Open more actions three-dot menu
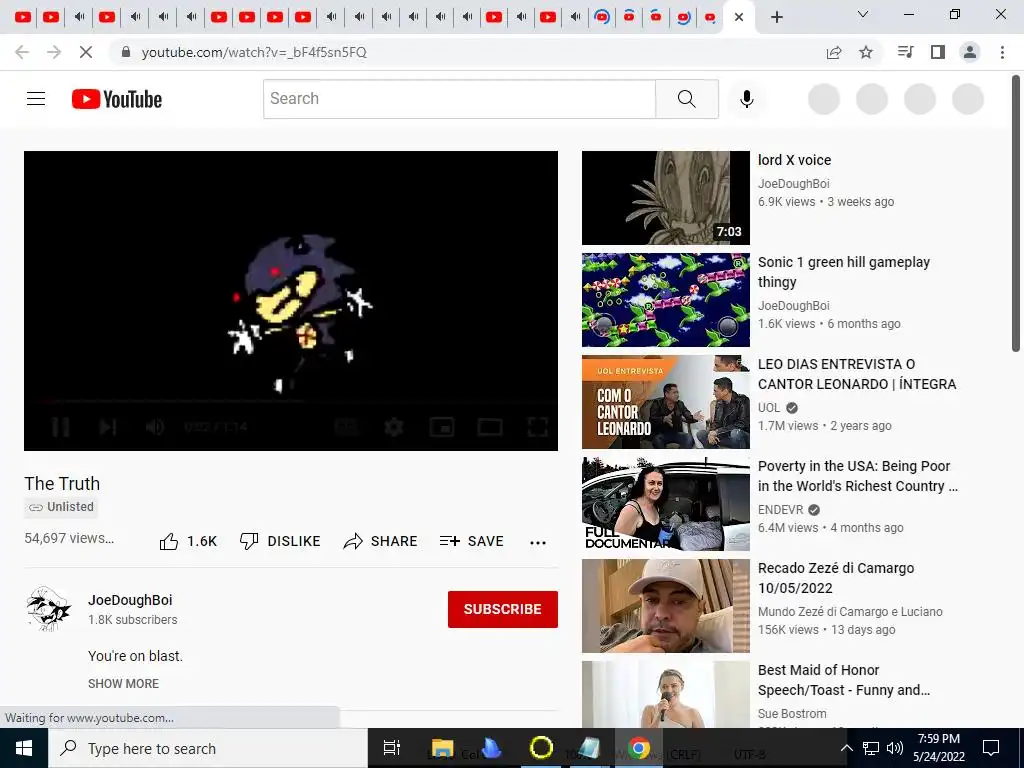Viewport: 1024px width, 768px height. (x=538, y=543)
